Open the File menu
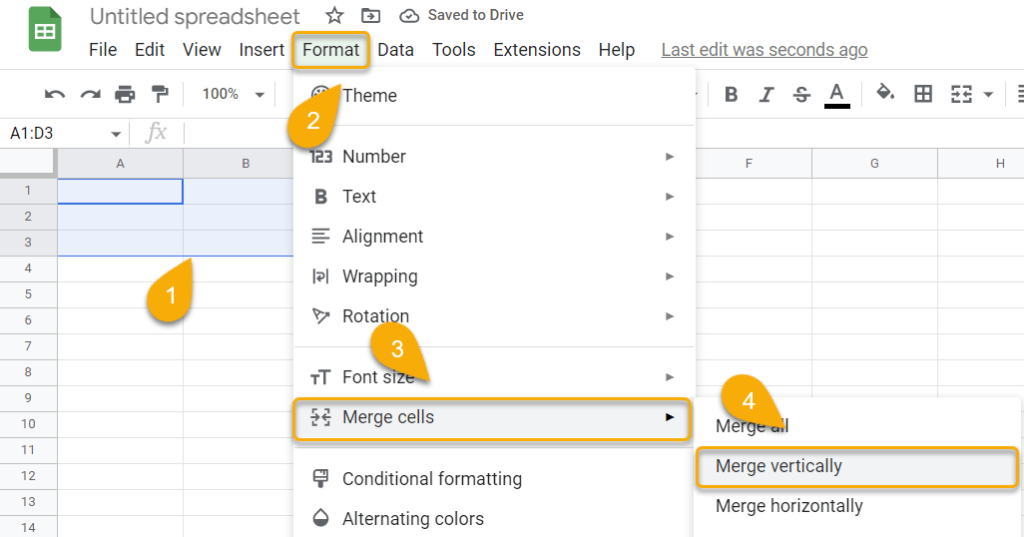This screenshot has width=1024, height=537. 103,50
